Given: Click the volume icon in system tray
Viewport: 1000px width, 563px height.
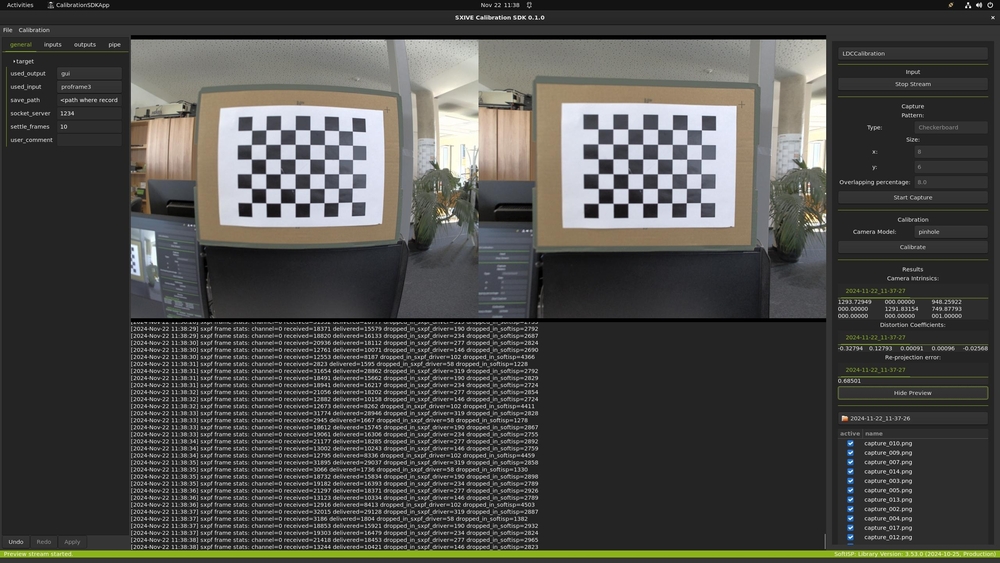Looking at the screenshot, I should 978,5.
